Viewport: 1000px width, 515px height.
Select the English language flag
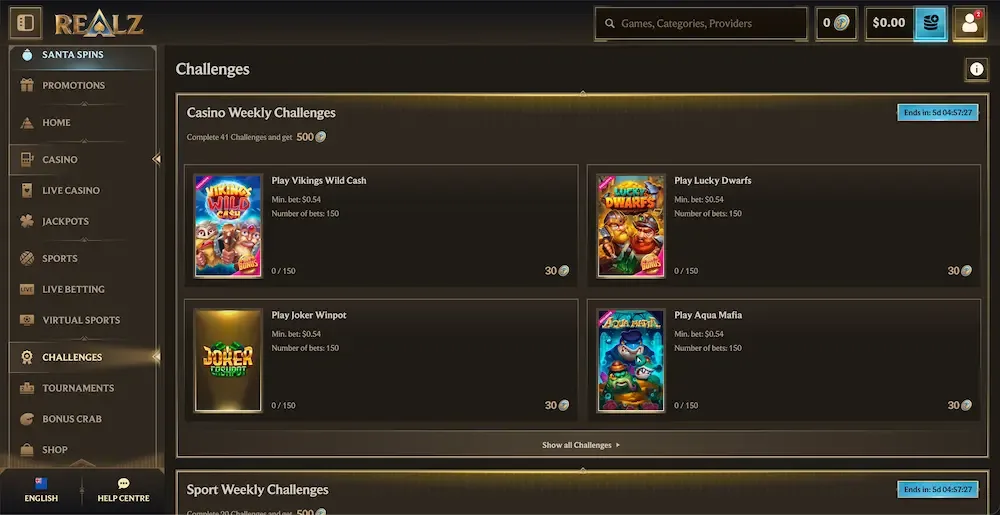point(41,484)
